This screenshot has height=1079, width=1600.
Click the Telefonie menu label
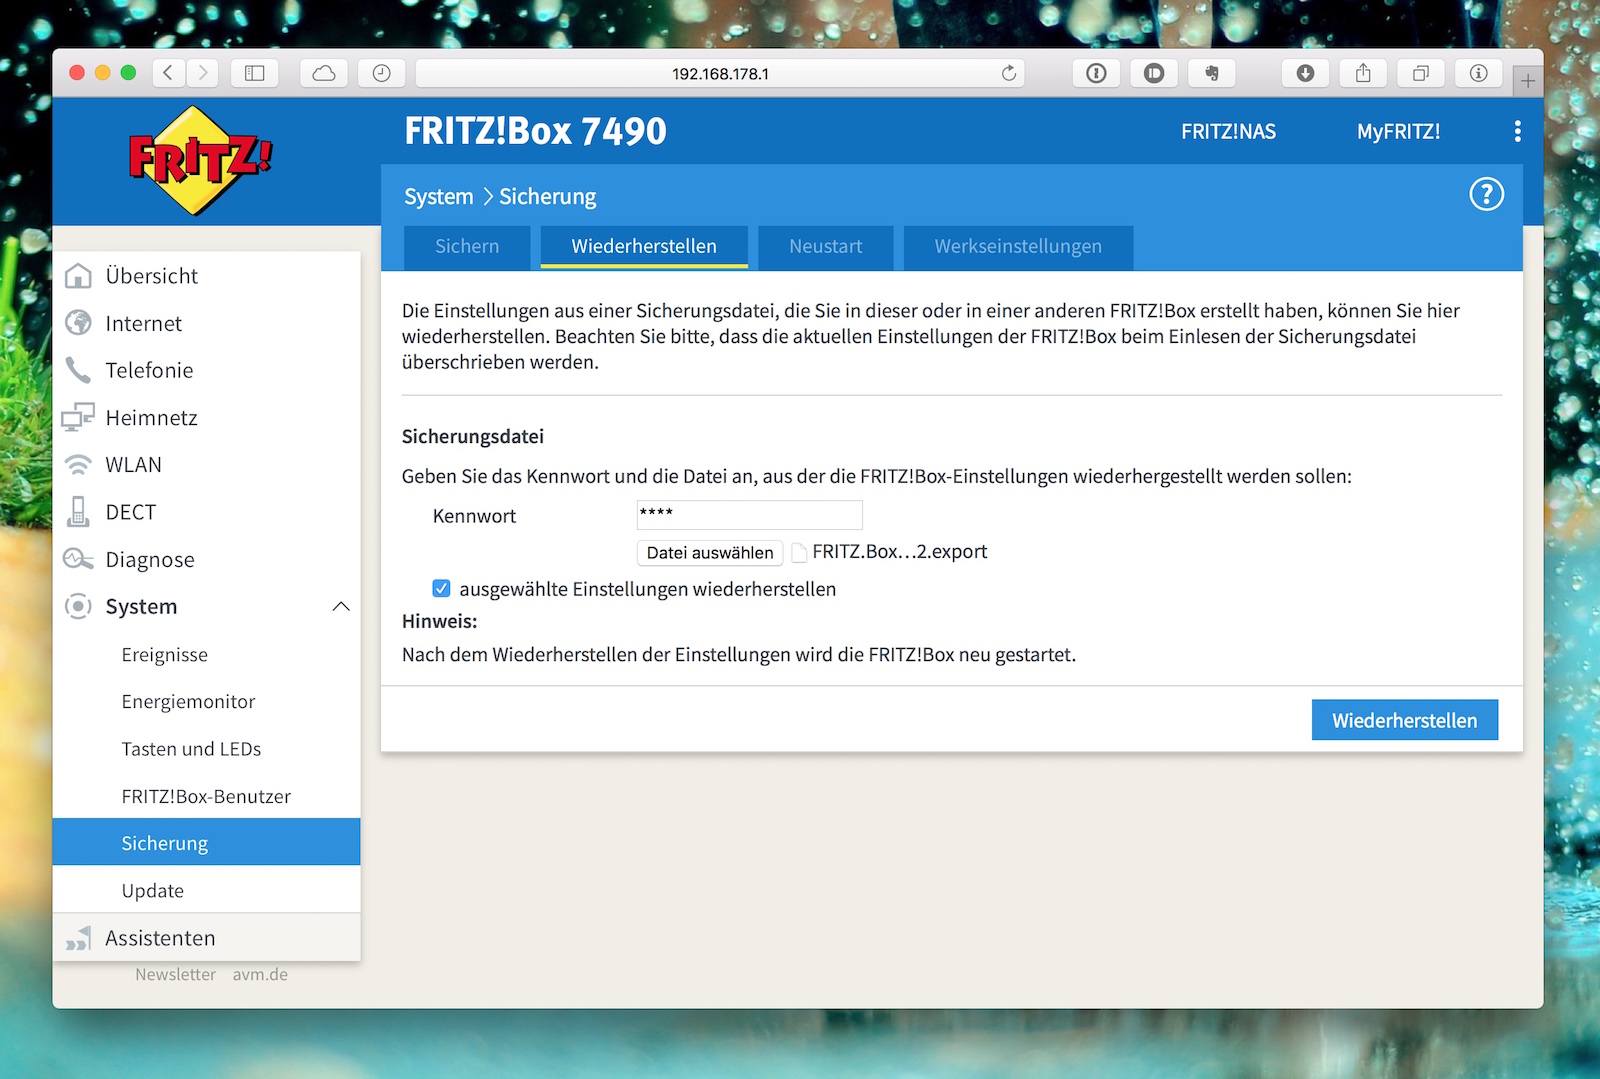tap(149, 370)
